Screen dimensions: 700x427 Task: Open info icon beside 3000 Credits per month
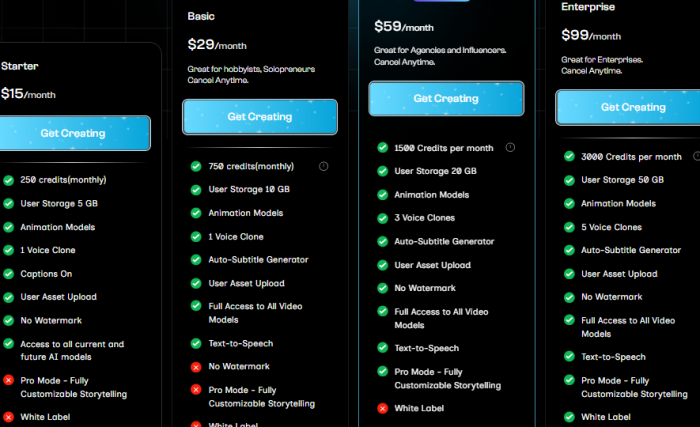click(x=698, y=157)
